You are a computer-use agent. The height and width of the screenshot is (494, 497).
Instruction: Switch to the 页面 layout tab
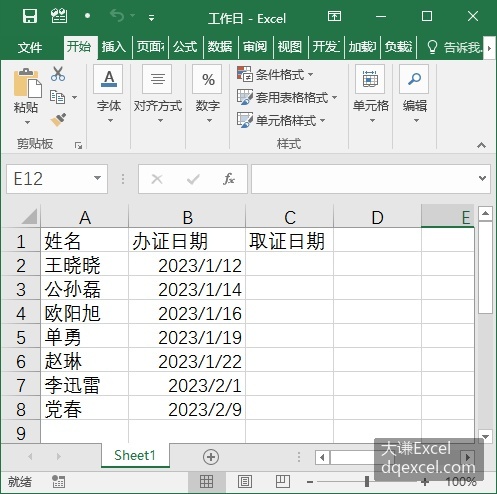click(x=150, y=47)
